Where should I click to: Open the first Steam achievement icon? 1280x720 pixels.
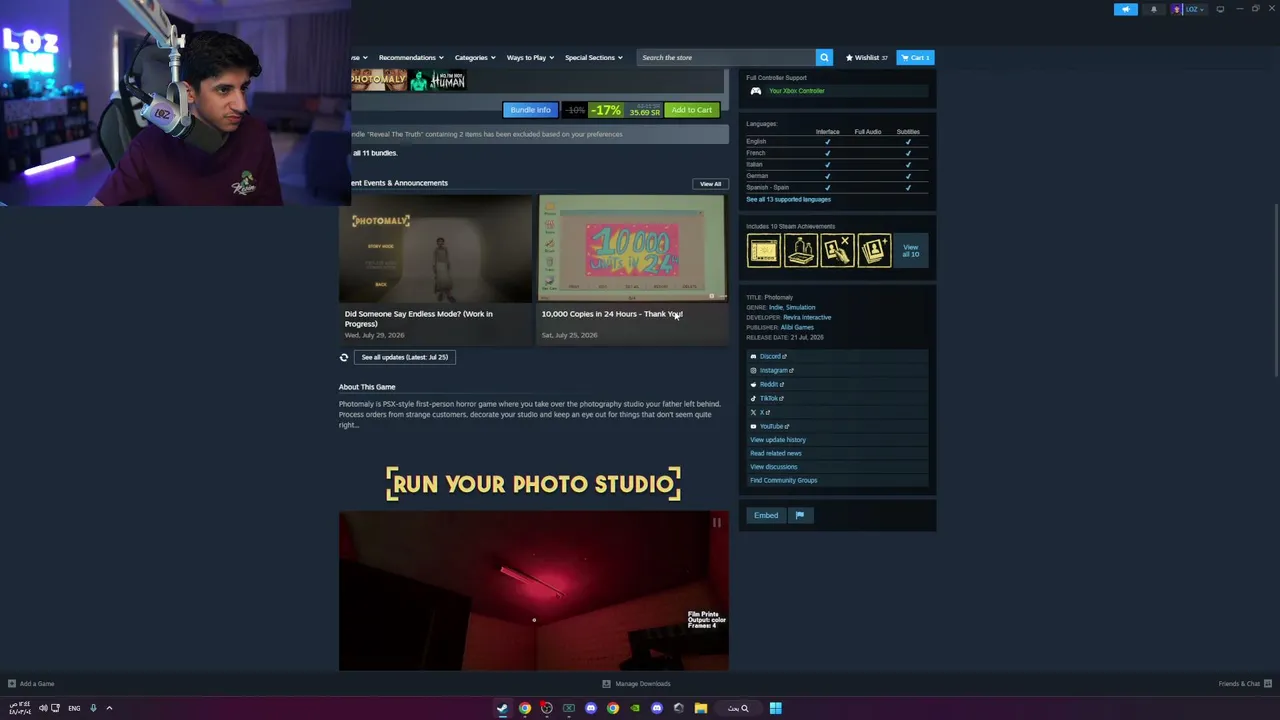(x=763, y=250)
